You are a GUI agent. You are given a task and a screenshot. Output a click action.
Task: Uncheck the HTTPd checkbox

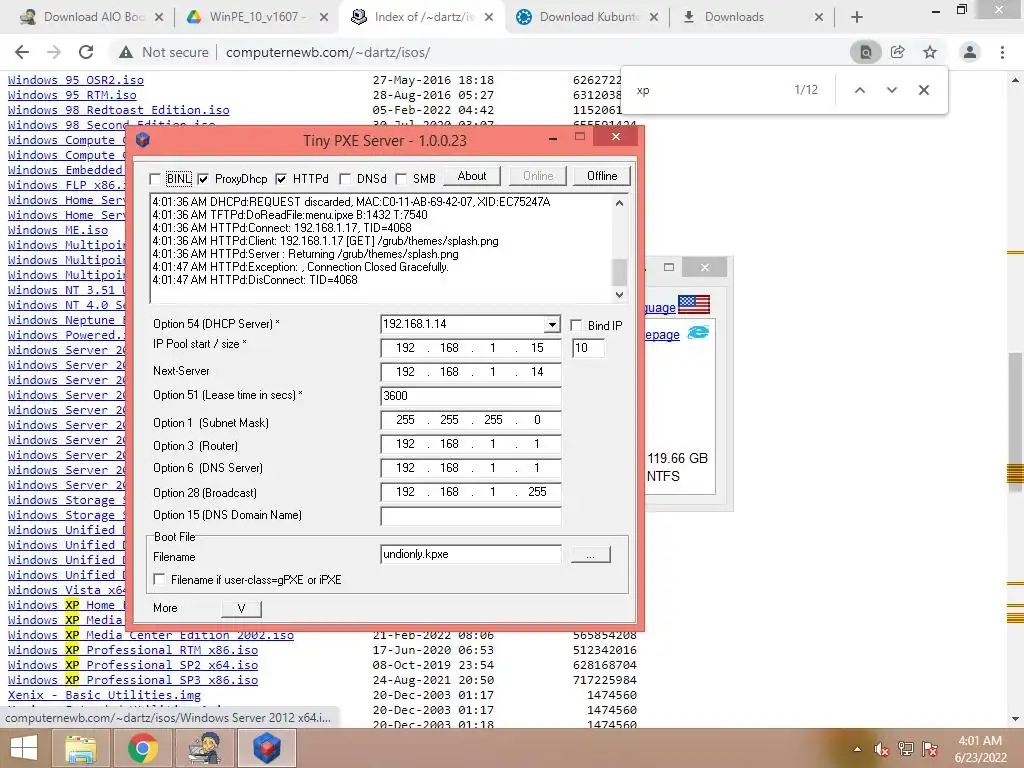pos(281,179)
